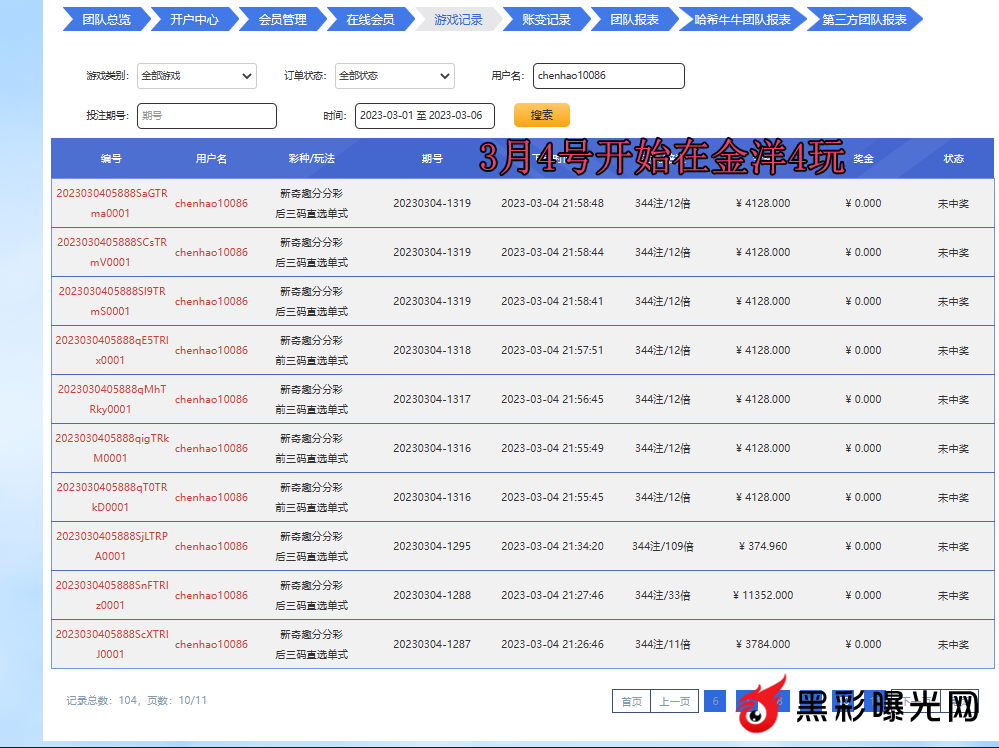
Task: Go to the 会员管理 tab
Action: pos(282,19)
